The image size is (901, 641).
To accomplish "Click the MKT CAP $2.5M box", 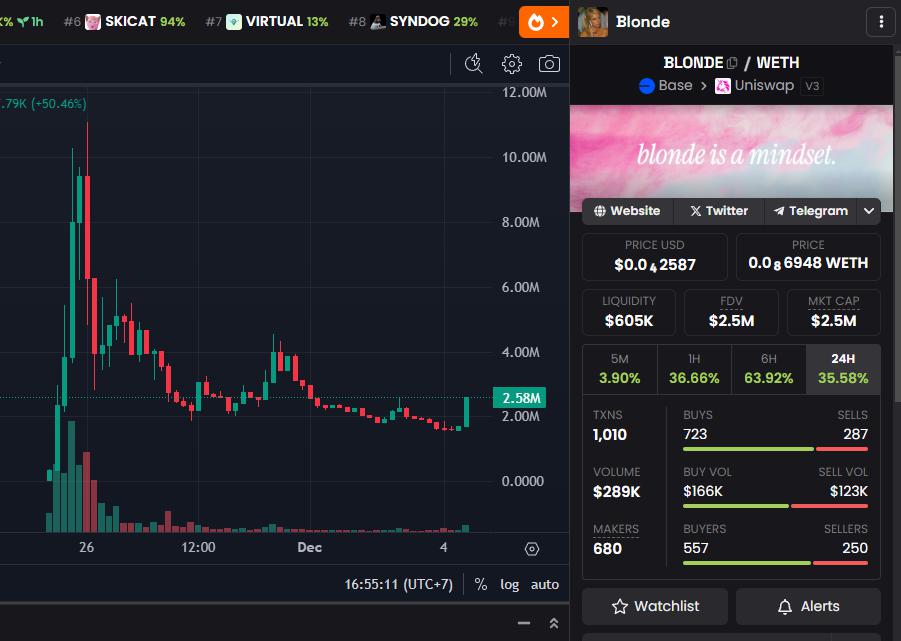I will (x=833, y=312).
